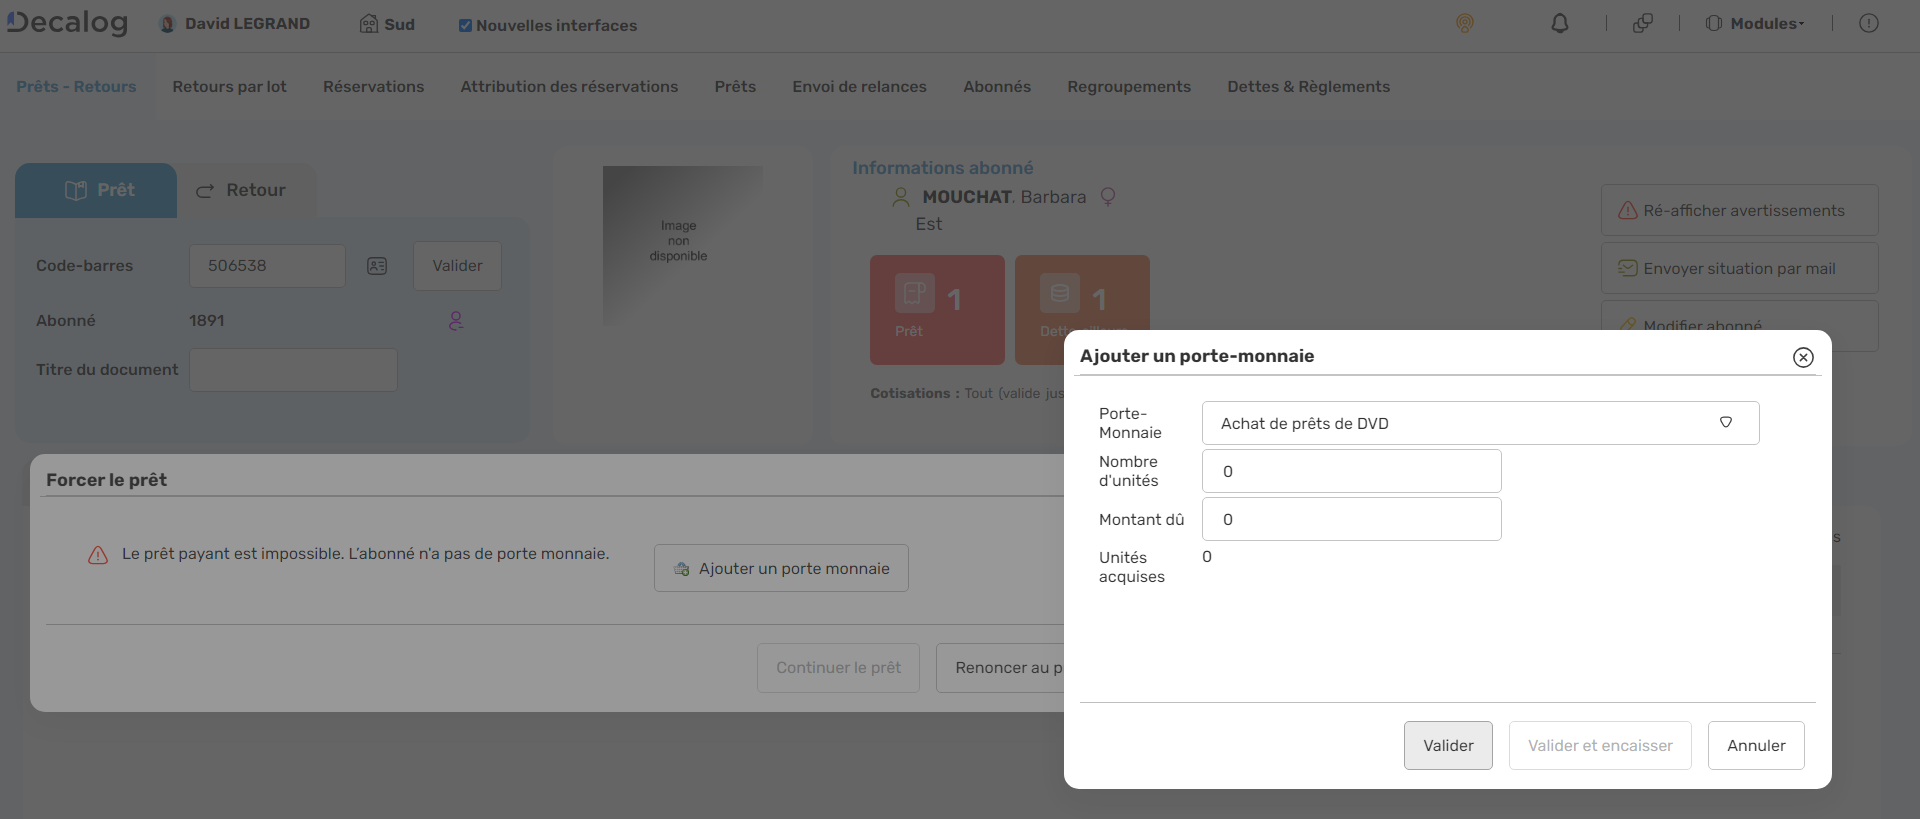Click the Sud library site icon
Viewport: 1920px width, 819px height.
click(x=369, y=24)
